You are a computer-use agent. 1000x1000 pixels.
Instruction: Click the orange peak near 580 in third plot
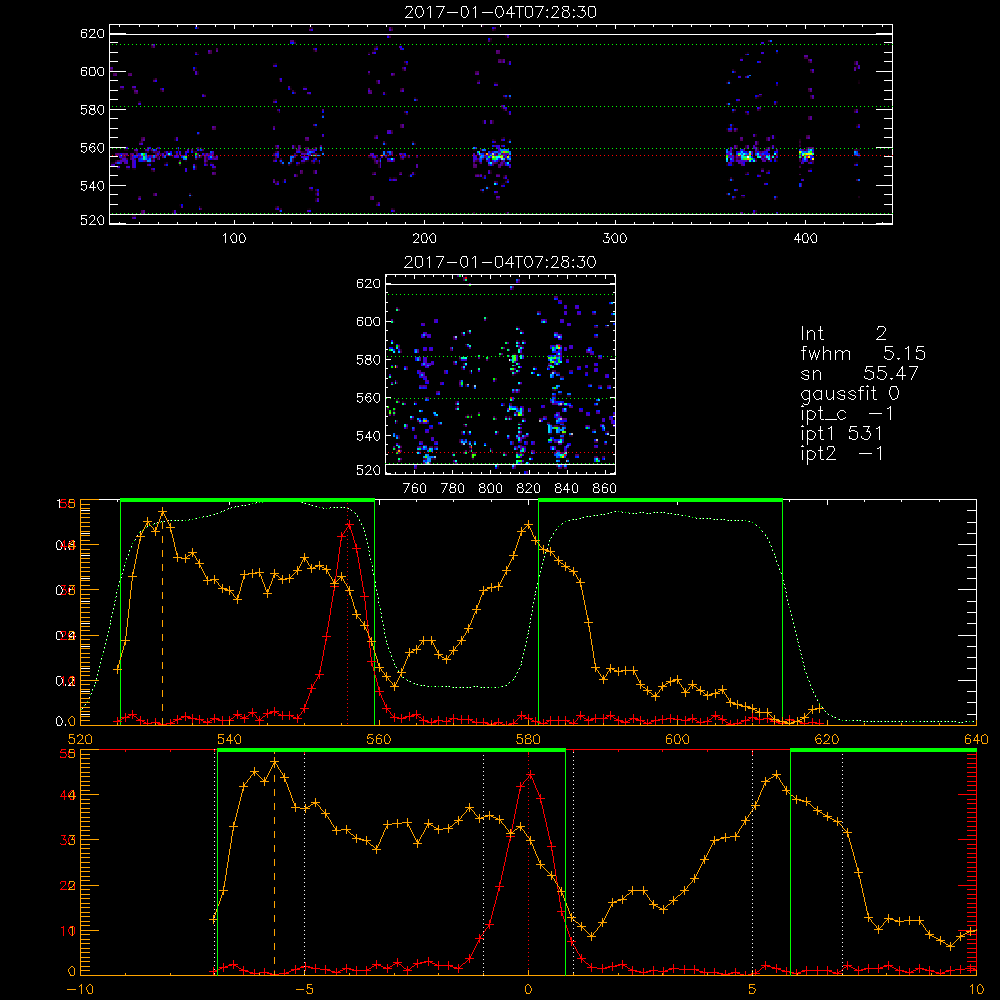[x=527, y=525]
